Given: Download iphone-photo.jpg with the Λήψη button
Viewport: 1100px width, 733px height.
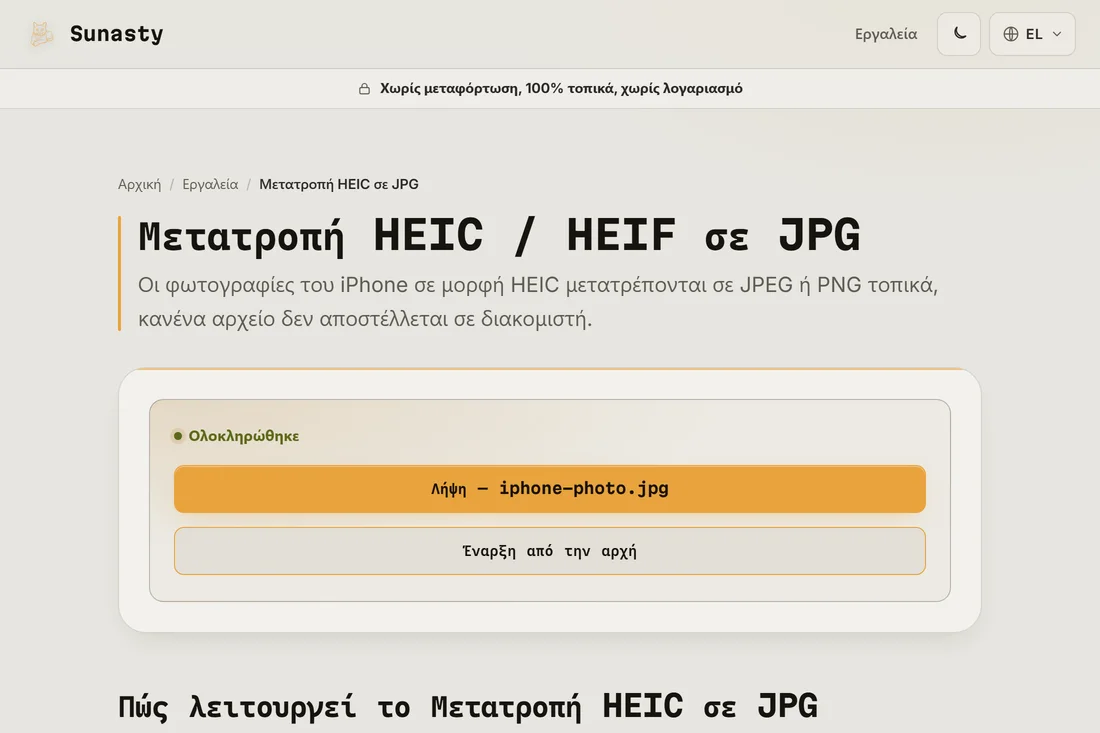Looking at the screenshot, I should [550, 489].
